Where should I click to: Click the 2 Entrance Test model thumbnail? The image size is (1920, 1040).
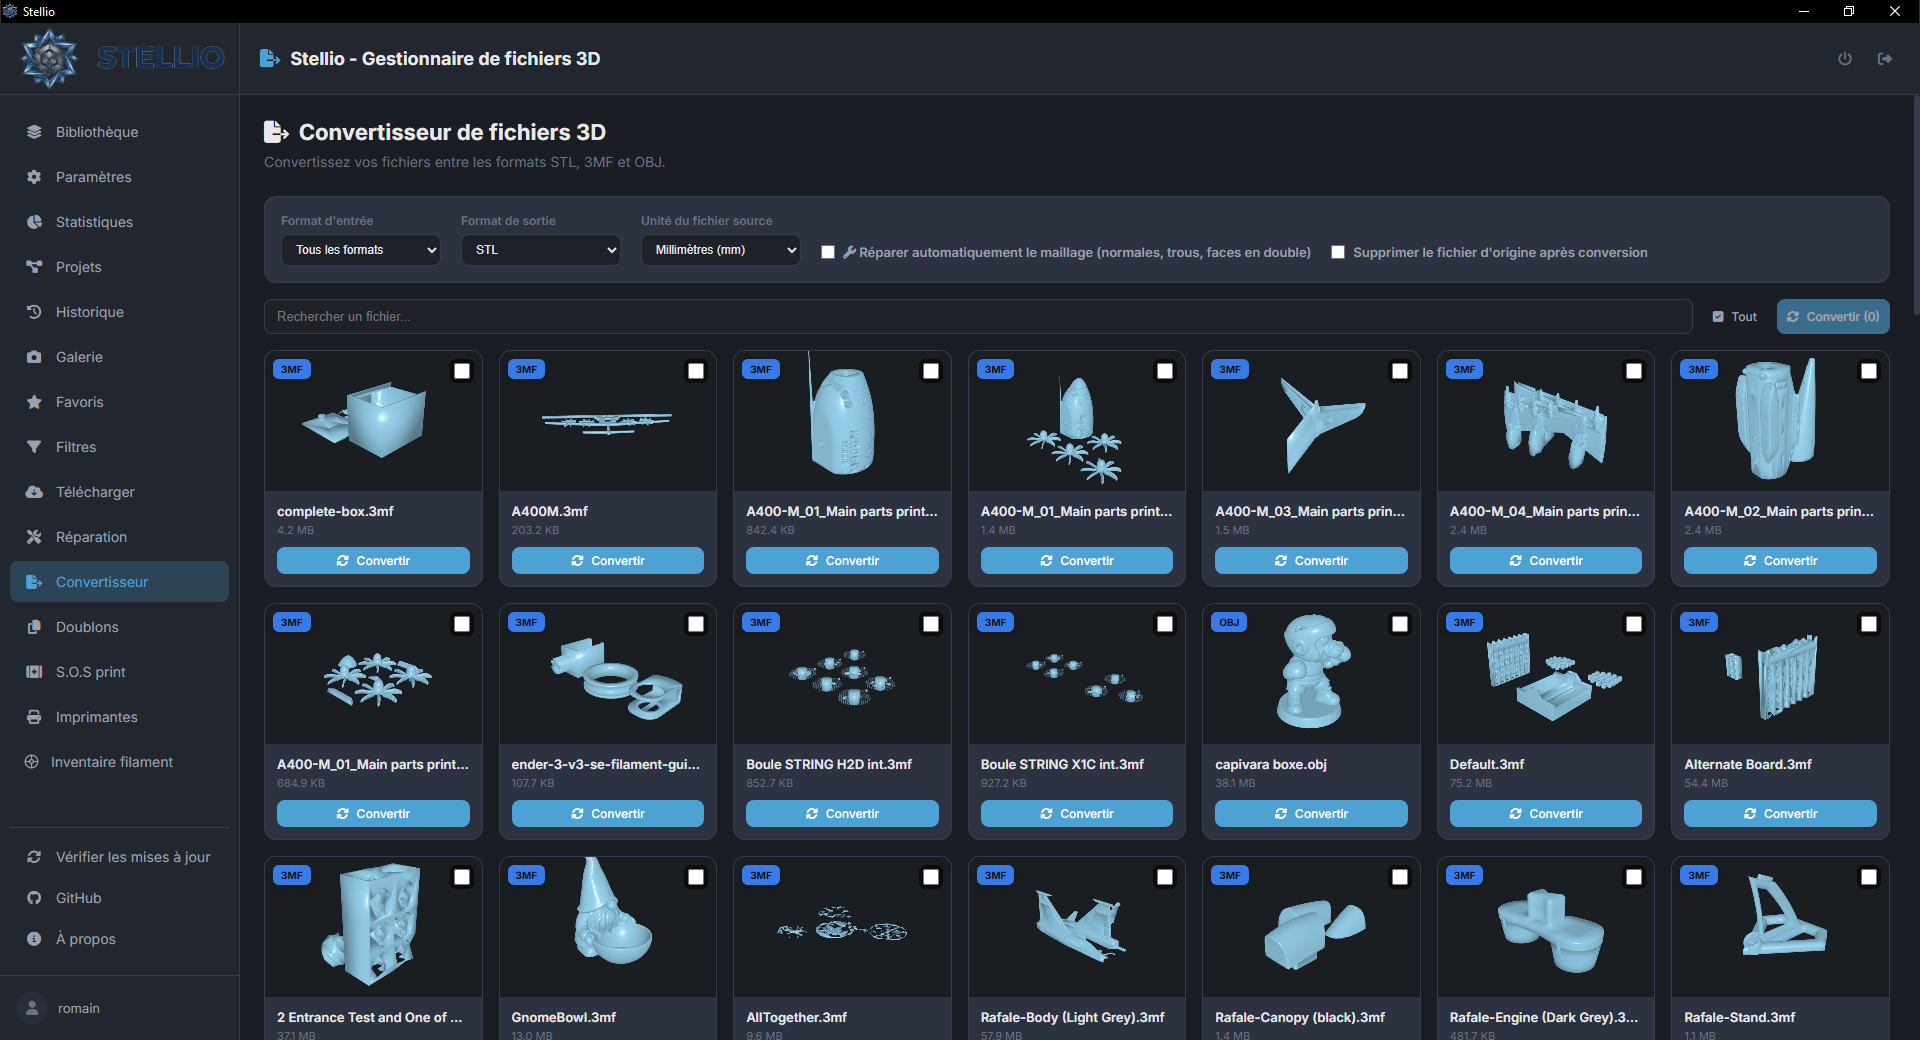click(x=373, y=927)
